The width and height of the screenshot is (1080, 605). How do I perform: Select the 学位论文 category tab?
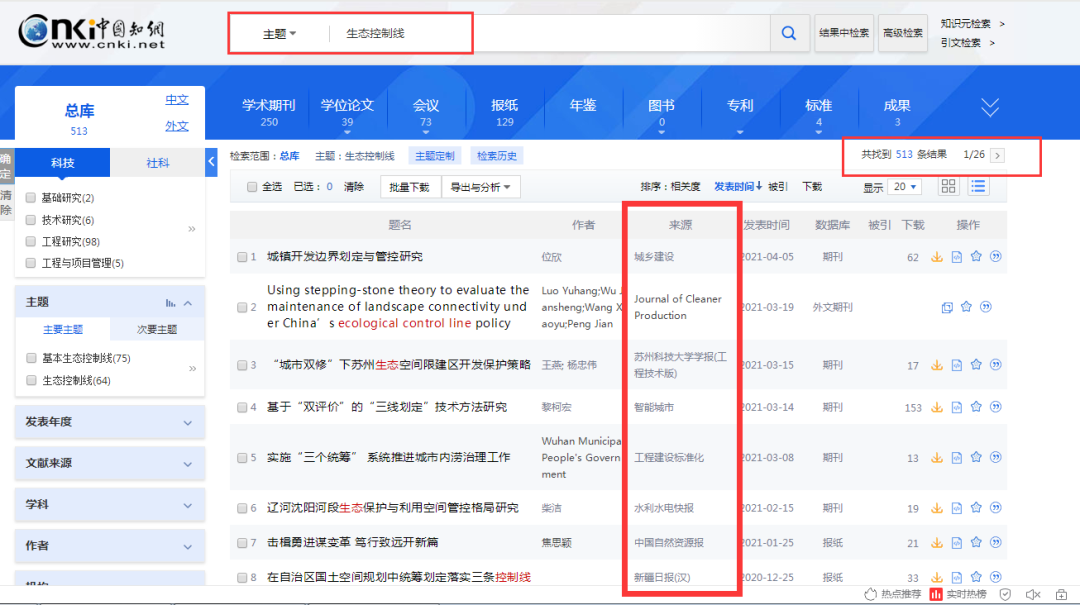click(x=347, y=112)
